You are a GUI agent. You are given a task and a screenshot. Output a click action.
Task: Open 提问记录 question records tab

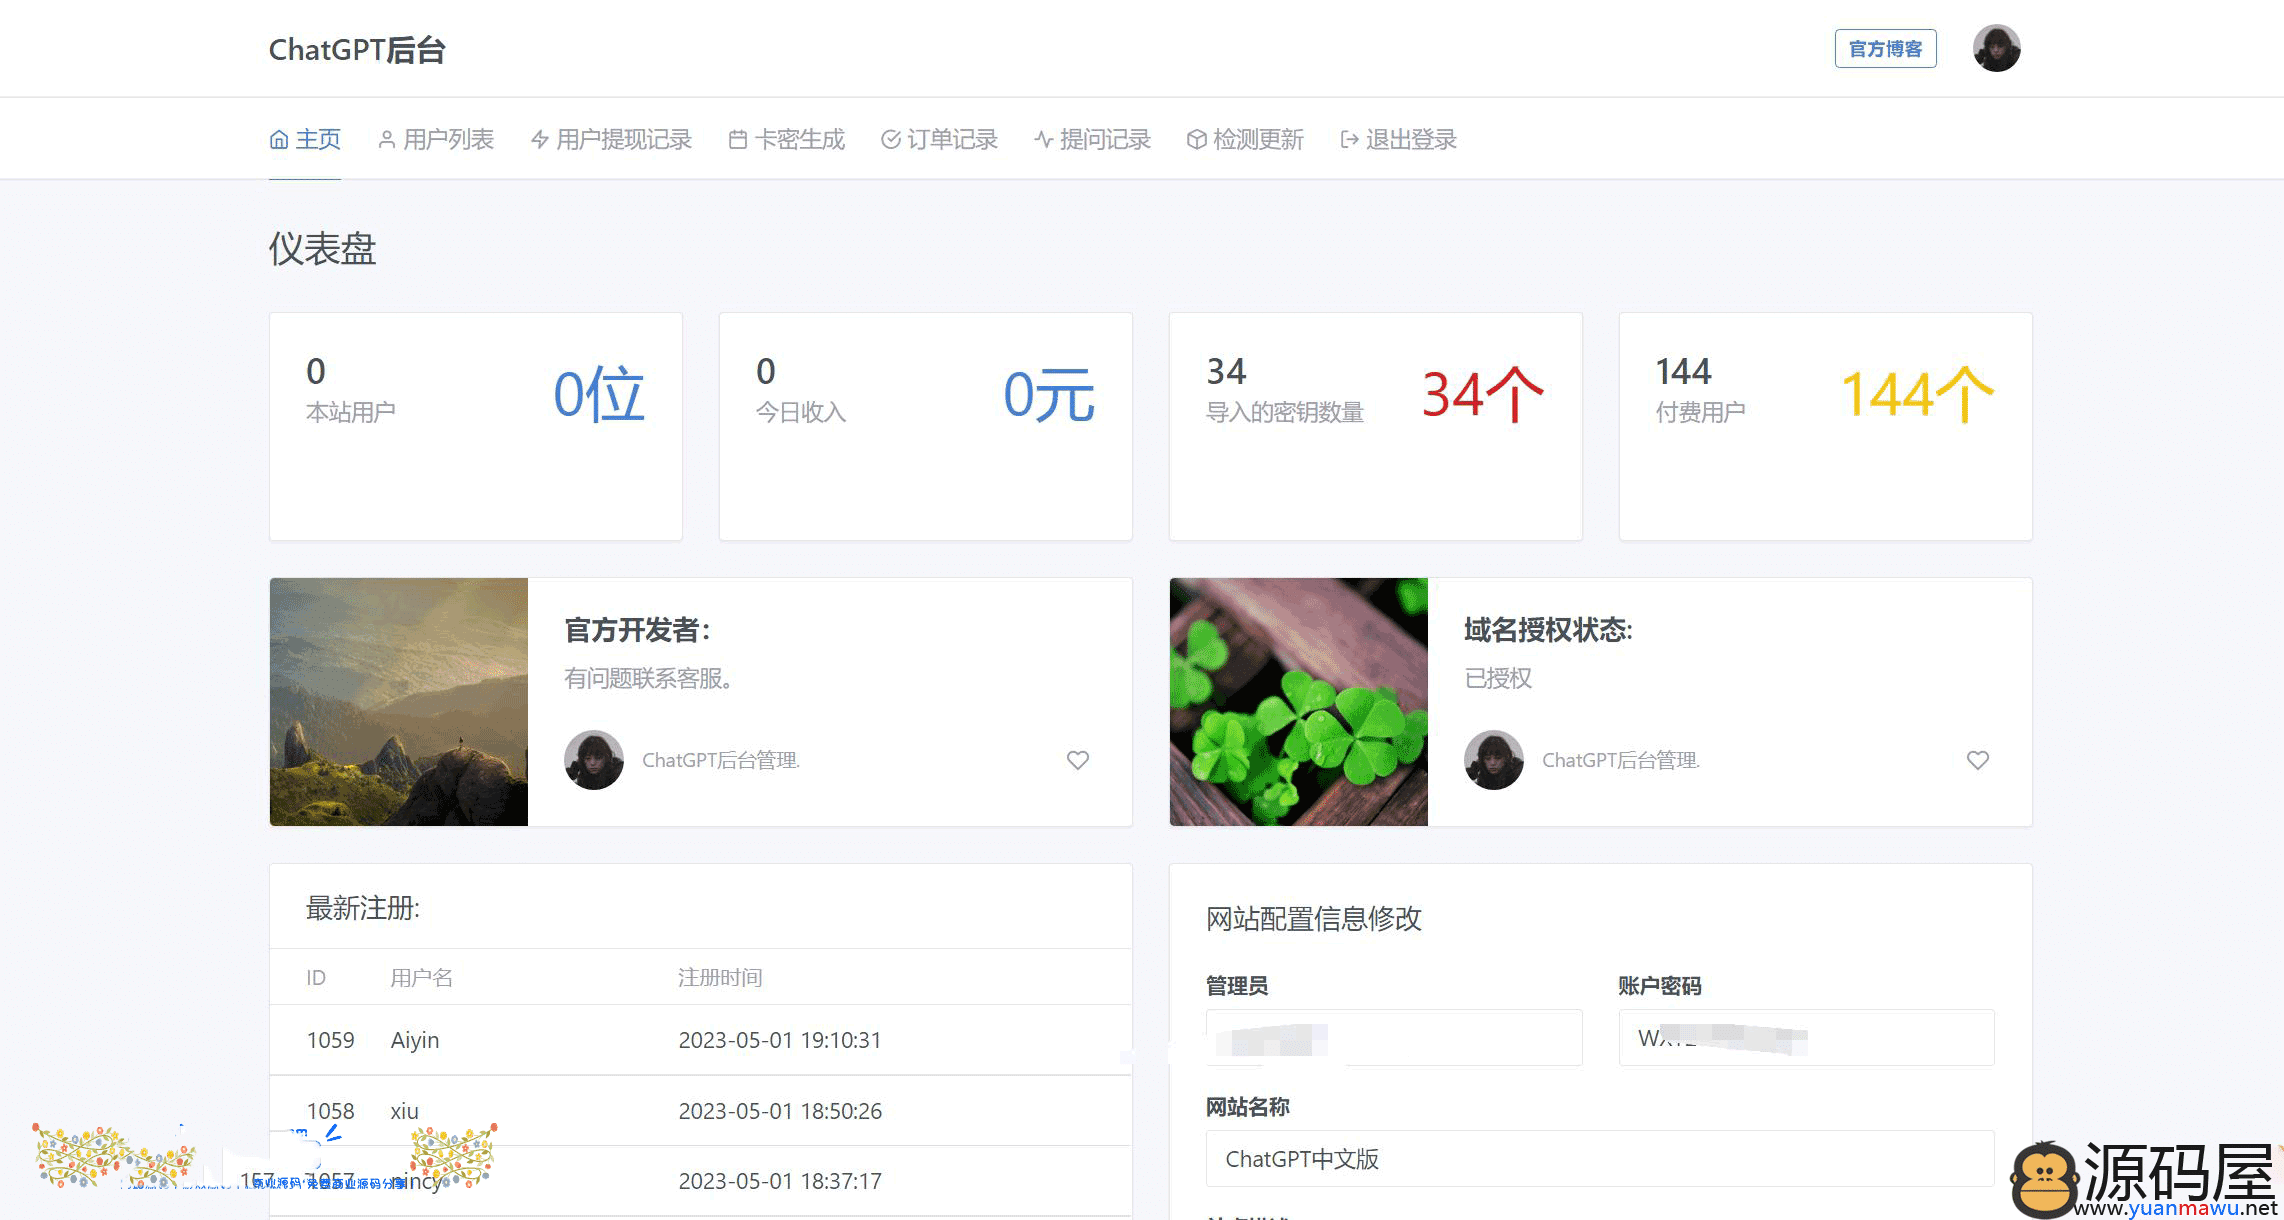(x=1092, y=140)
